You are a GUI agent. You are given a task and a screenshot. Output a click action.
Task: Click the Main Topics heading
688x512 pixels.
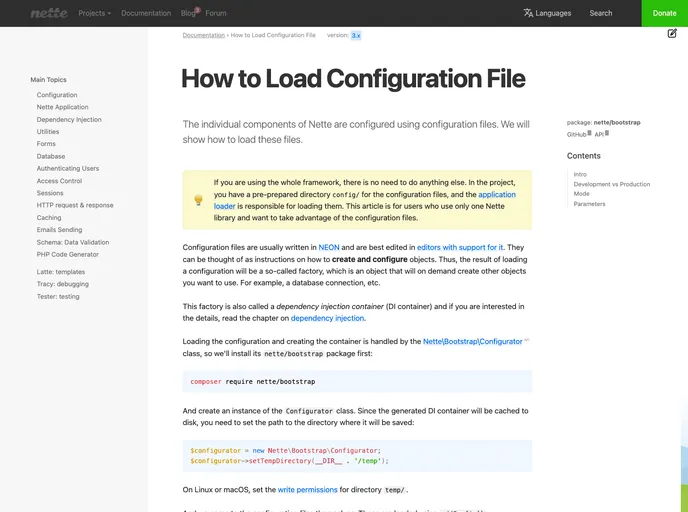tap(48, 79)
